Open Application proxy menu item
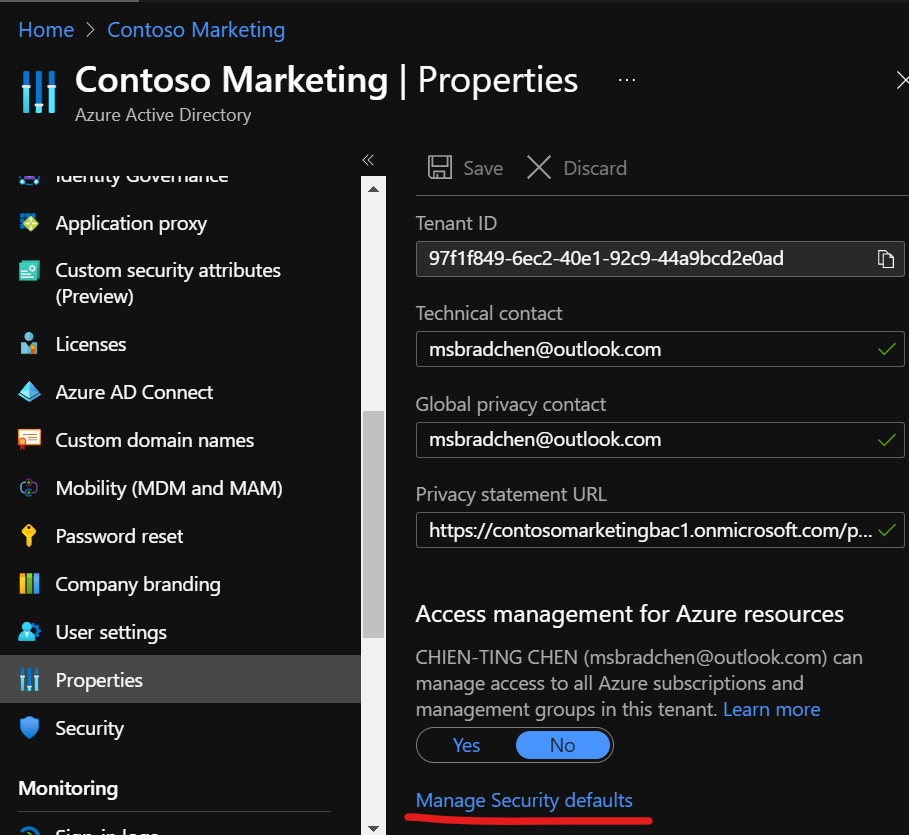This screenshot has width=909, height=835. [x=131, y=223]
